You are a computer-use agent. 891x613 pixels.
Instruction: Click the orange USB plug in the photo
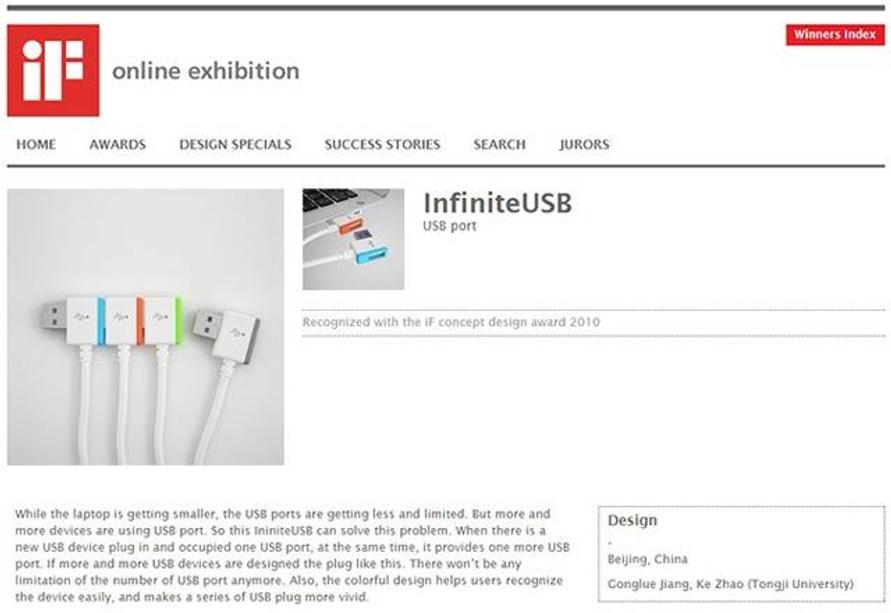pyautogui.click(x=125, y=321)
